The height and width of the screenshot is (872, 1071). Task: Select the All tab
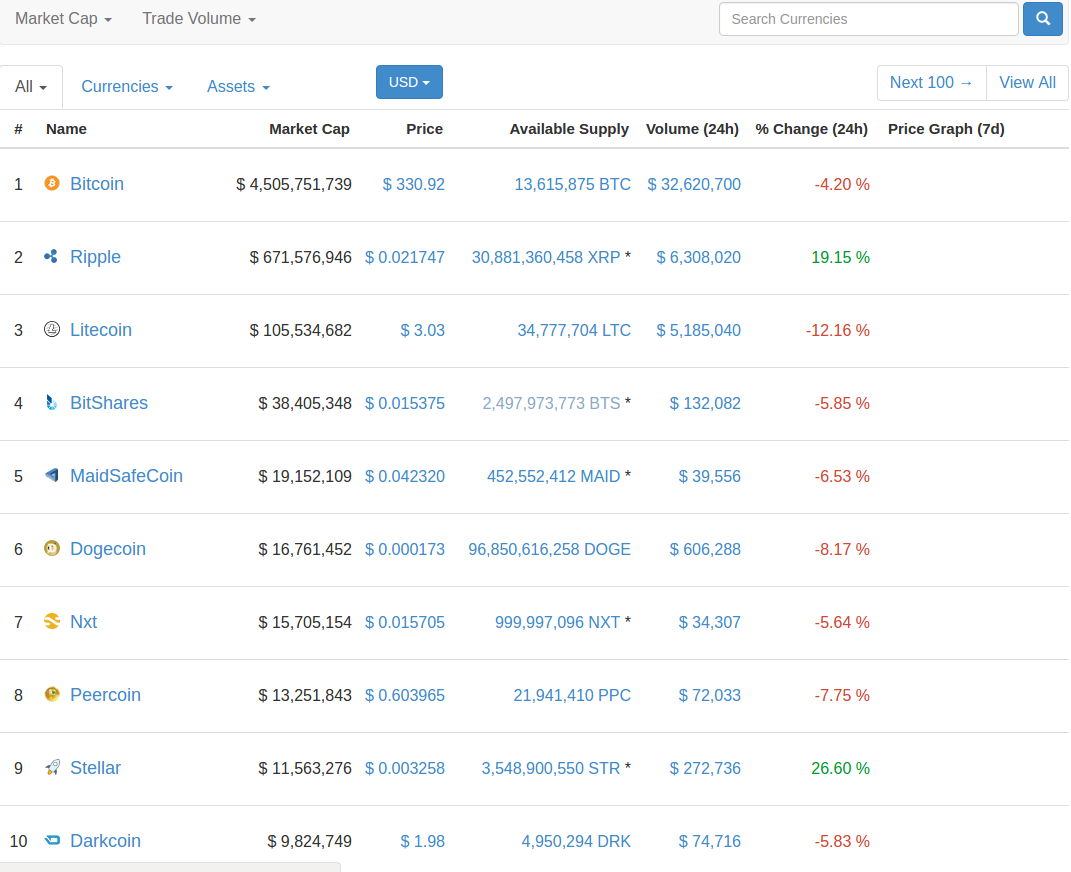(x=31, y=87)
